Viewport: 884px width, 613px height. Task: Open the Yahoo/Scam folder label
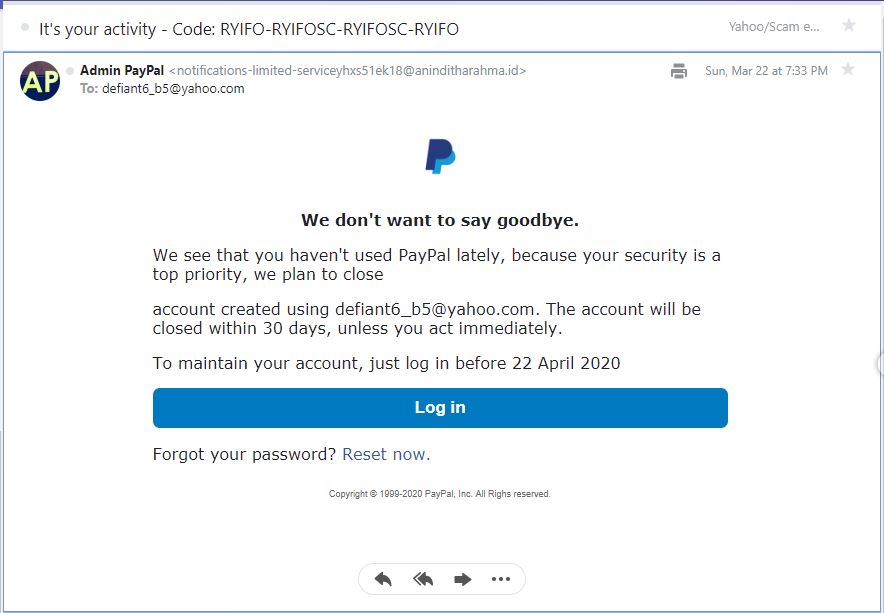click(x=774, y=27)
